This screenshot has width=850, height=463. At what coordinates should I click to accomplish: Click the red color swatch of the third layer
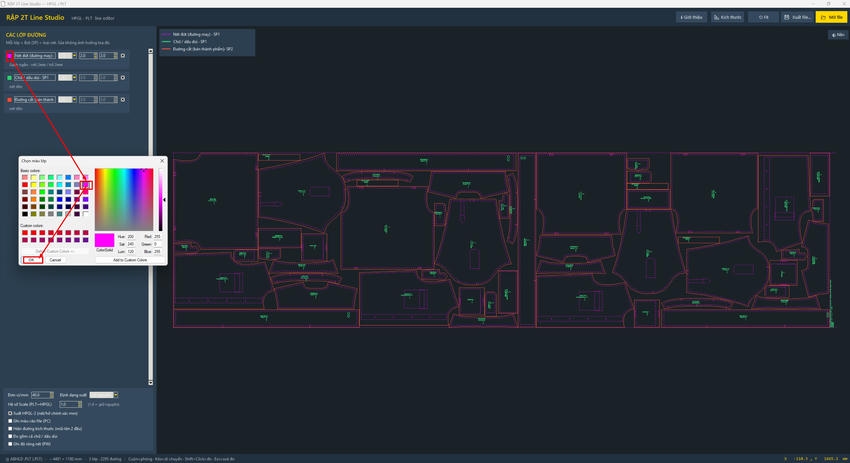9,100
